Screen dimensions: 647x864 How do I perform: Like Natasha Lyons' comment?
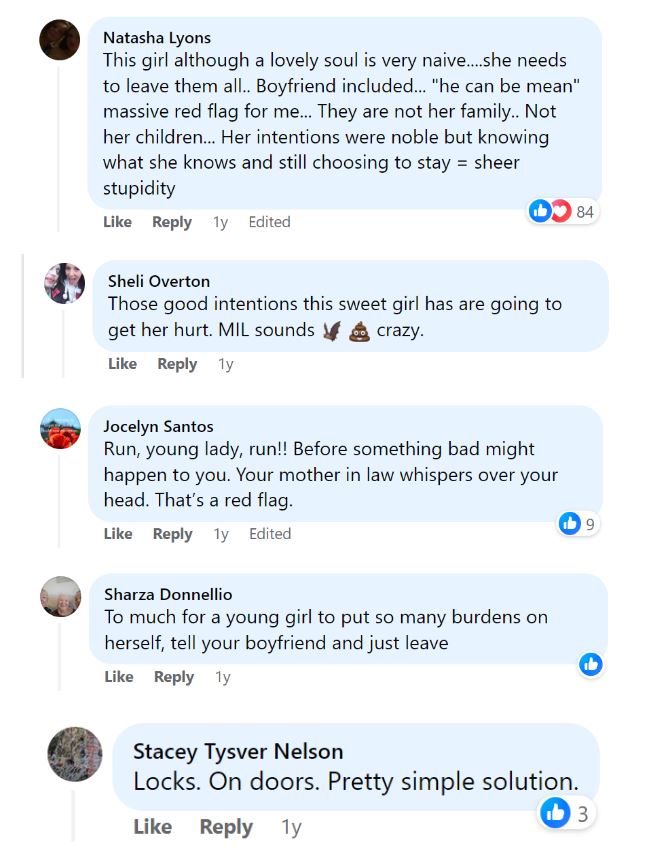click(117, 222)
